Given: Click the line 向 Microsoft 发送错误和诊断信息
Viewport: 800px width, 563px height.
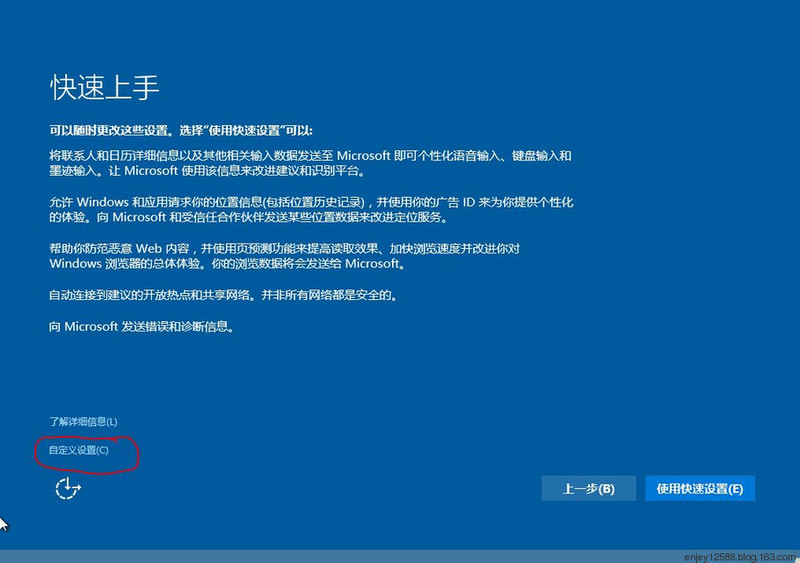Looking at the screenshot, I should pos(142,327).
